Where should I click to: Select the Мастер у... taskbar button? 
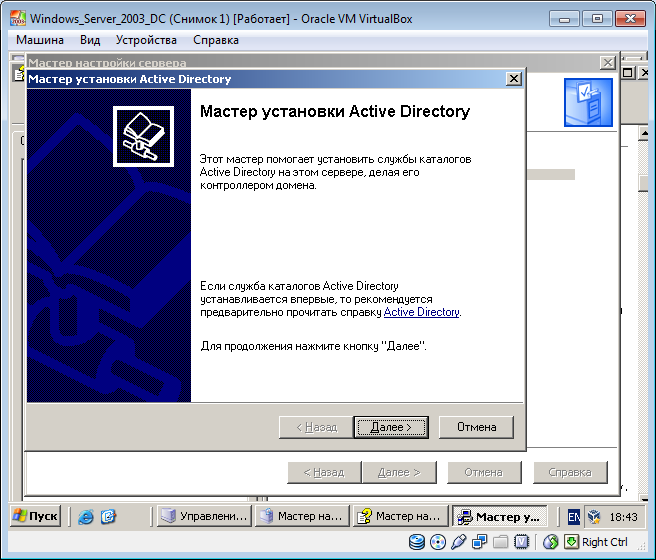pos(500,517)
